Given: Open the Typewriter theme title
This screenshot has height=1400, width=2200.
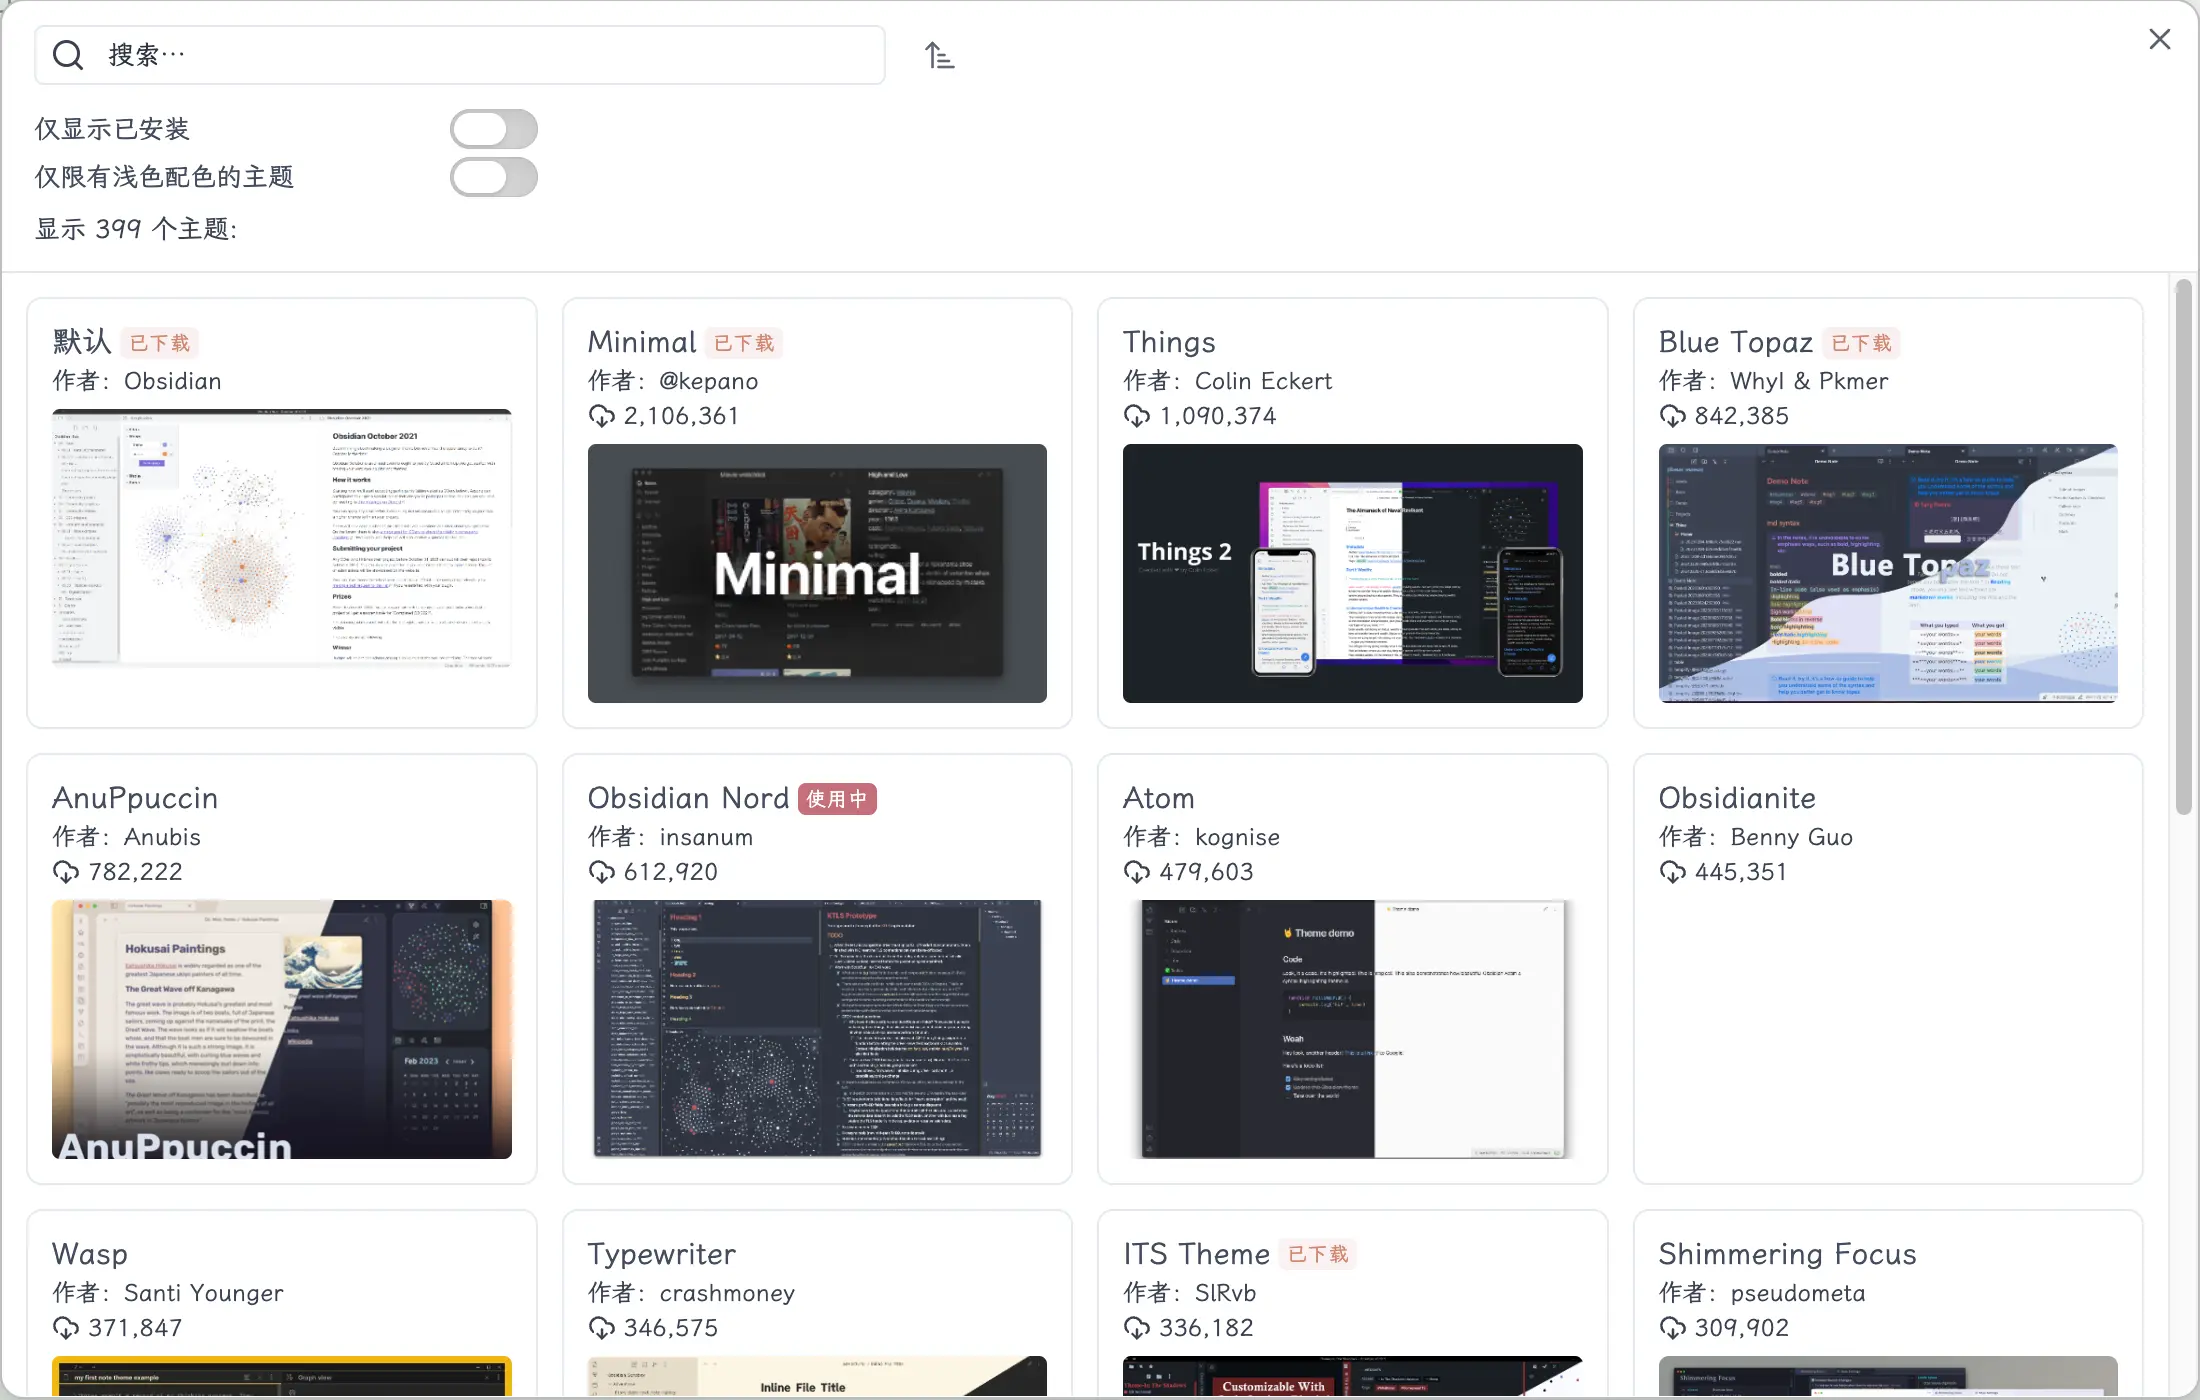Looking at the screenshot, I should point(661,1254).
